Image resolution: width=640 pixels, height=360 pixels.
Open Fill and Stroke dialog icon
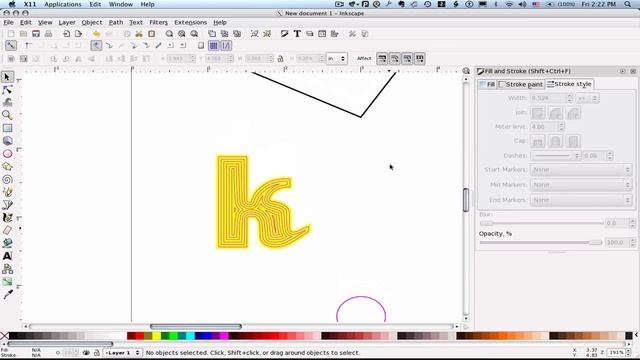[x=284, y=34]
